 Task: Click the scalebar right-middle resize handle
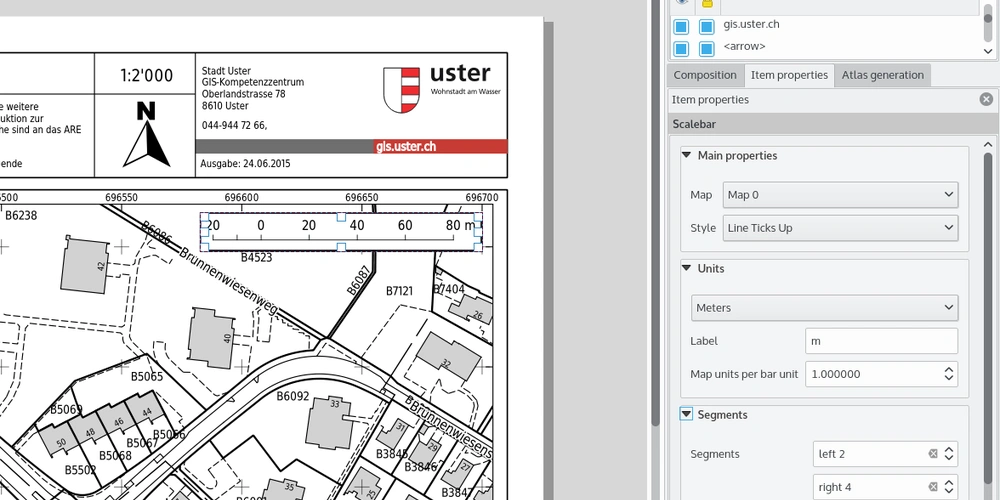(x=478, y=232)
